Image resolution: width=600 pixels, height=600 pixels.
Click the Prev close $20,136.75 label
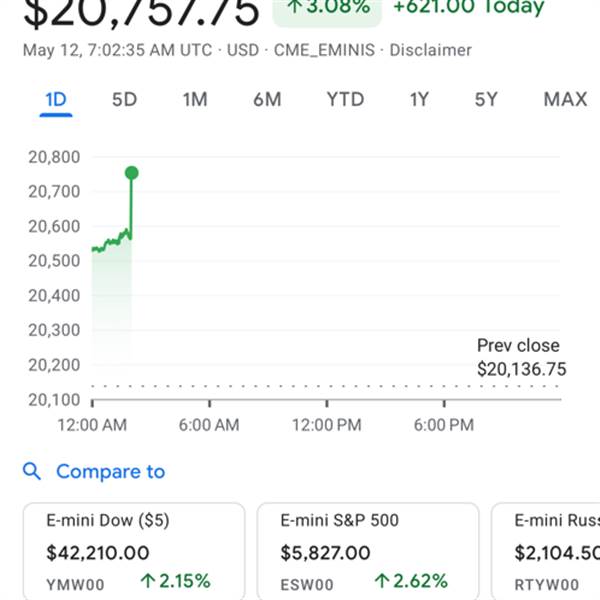tap(522, 357)
